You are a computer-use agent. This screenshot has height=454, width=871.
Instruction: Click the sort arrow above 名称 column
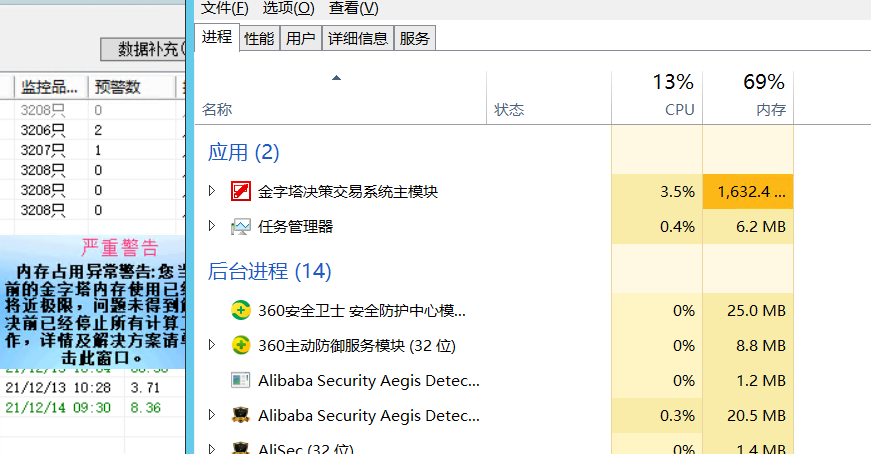[x=336, y=78]
